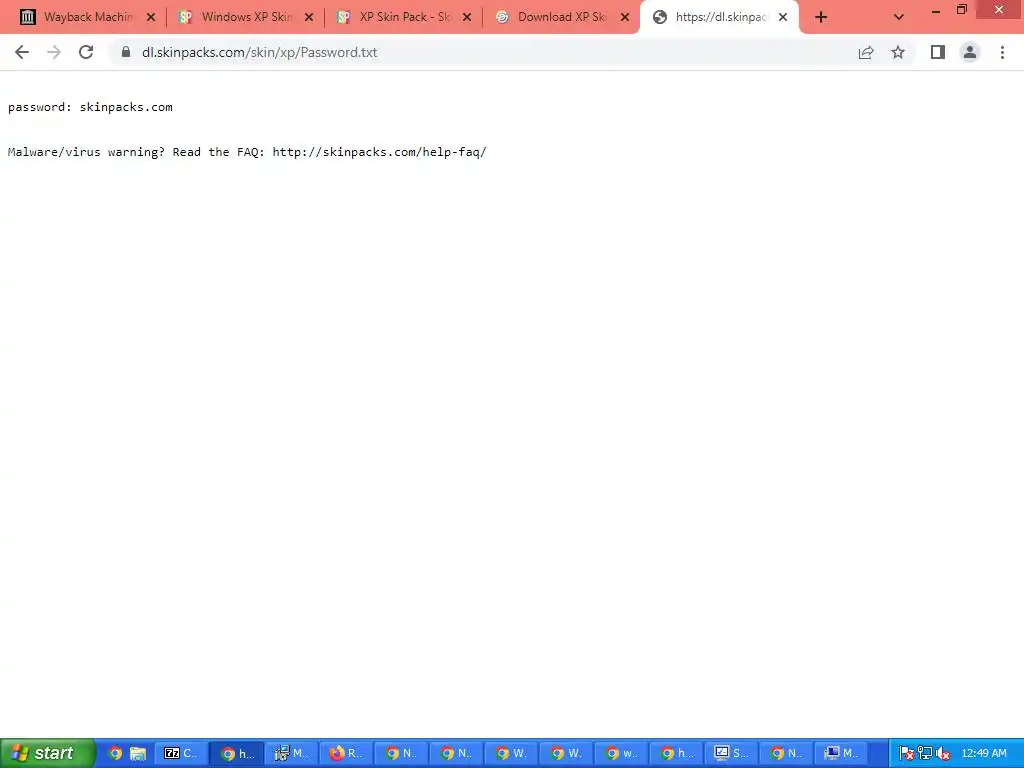Launch Chrome from quick launch icon
Viewport: 1024px width, 768px height.
115,753
